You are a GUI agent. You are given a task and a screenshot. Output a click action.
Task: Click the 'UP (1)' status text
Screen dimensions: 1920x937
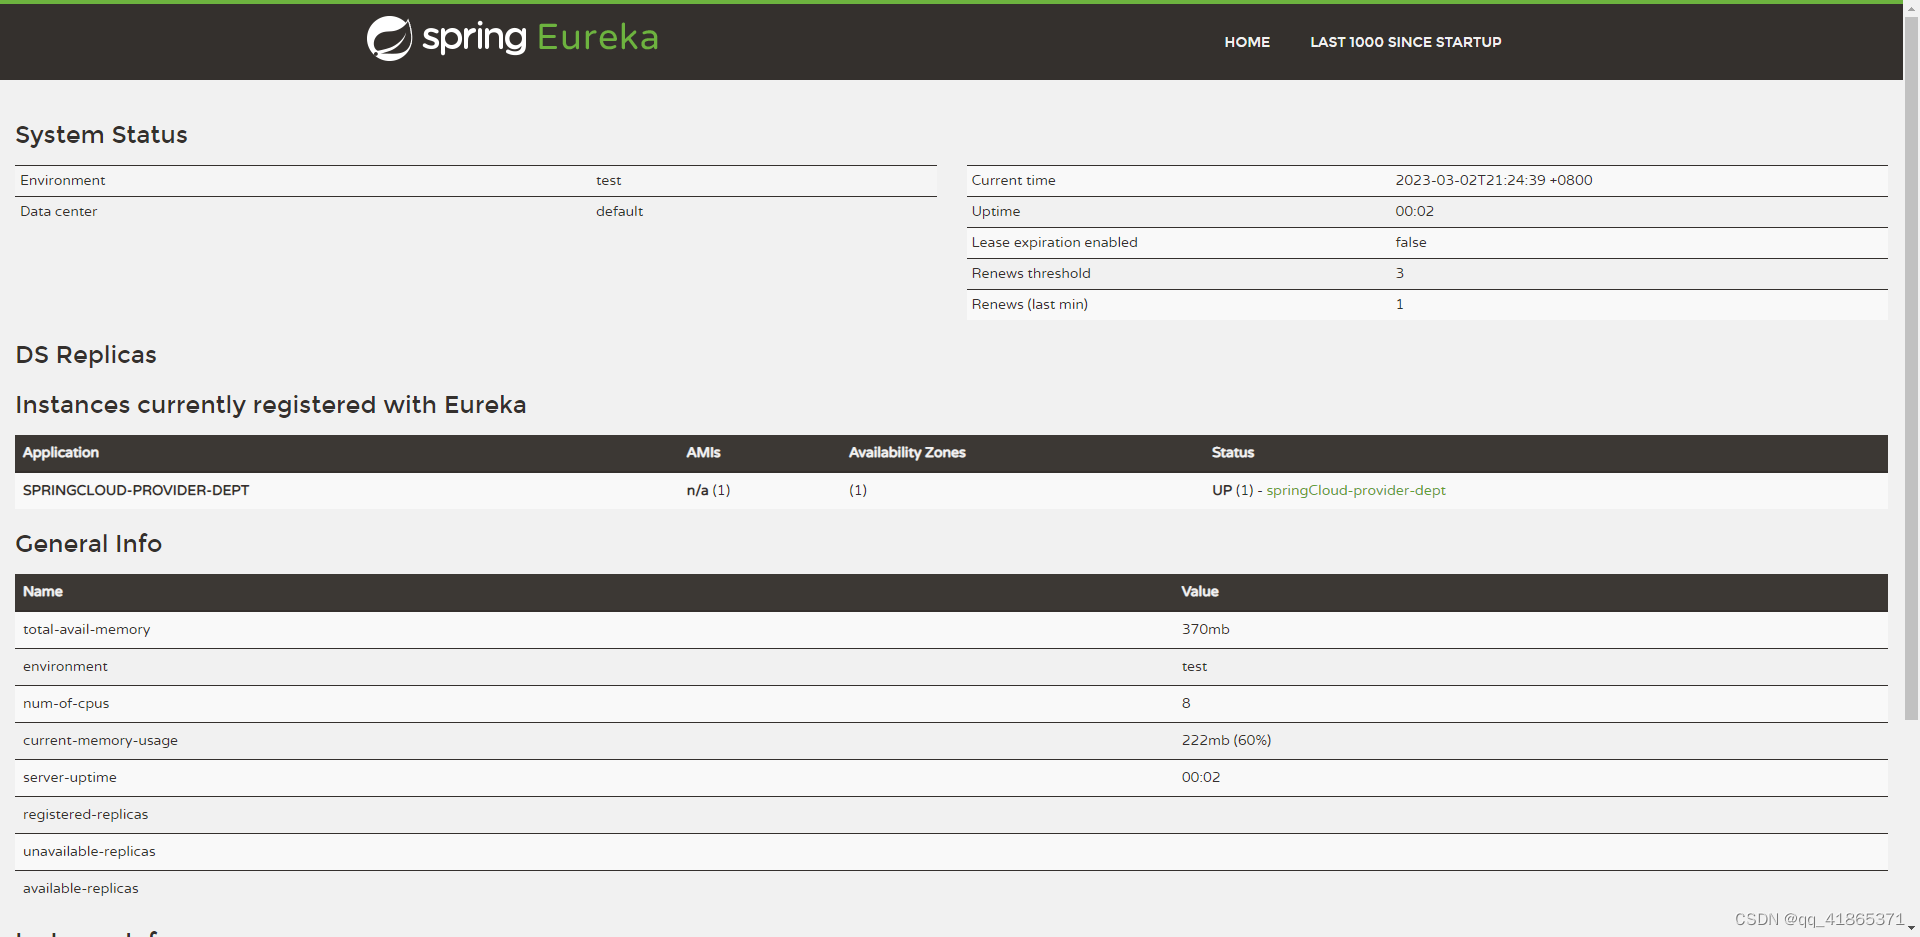point(1232,490)
